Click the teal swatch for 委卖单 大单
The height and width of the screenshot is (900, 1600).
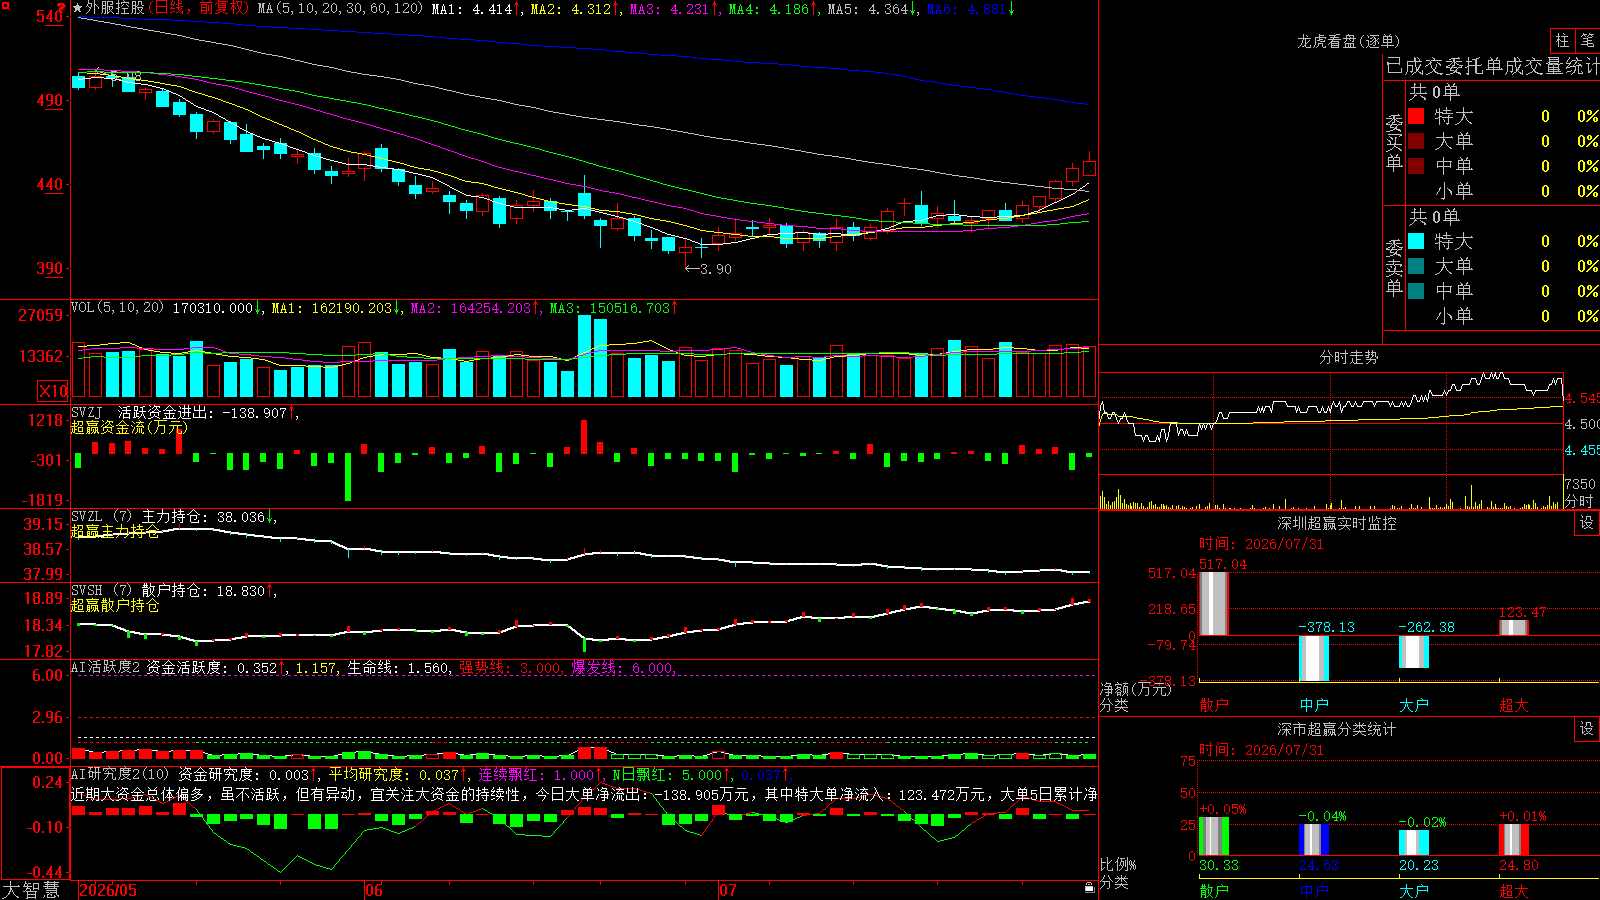click(1416, 266)
